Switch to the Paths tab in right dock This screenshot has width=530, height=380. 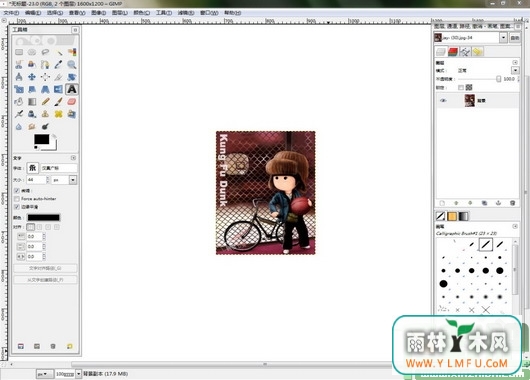tap(465, 52)
